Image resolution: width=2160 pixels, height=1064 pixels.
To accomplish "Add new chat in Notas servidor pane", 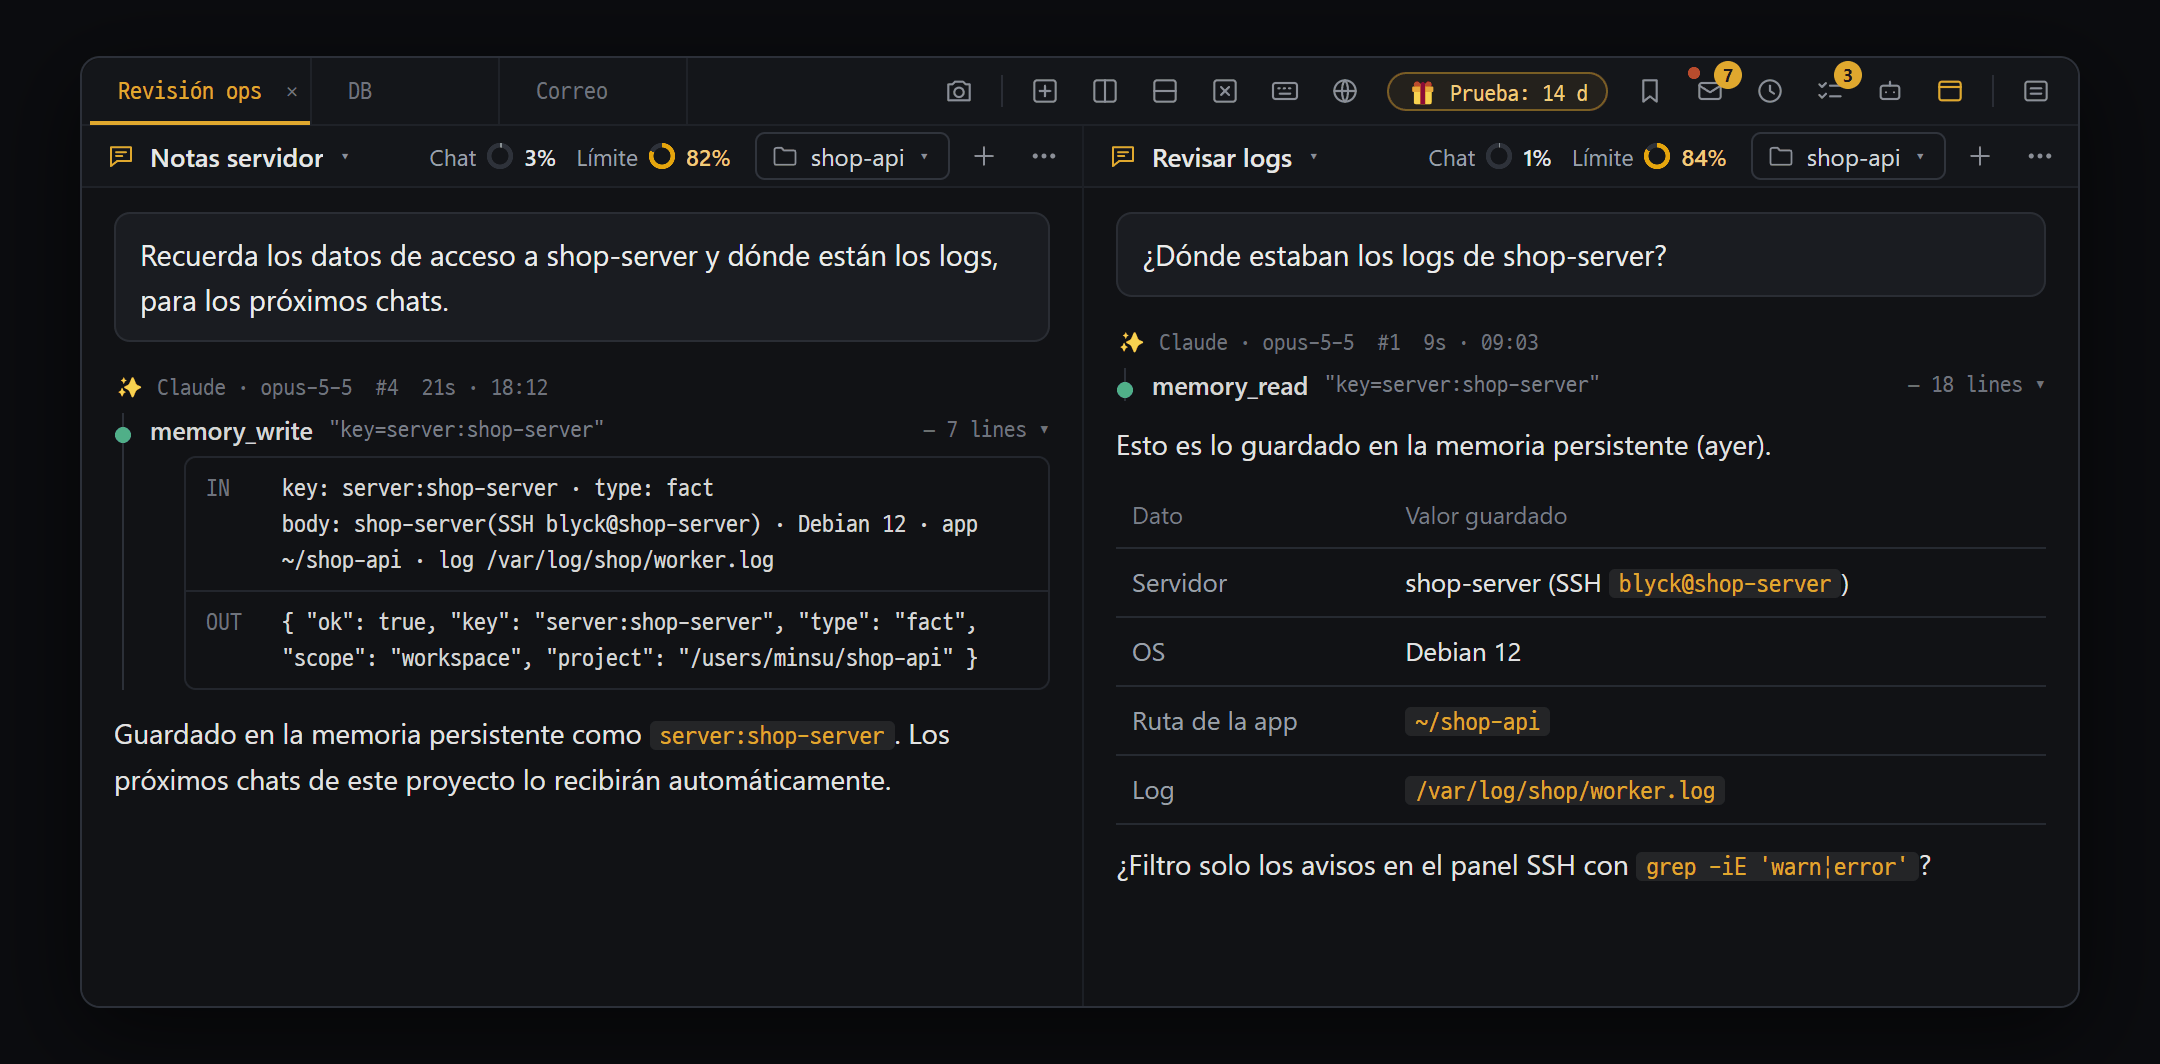I will point(984,156).
